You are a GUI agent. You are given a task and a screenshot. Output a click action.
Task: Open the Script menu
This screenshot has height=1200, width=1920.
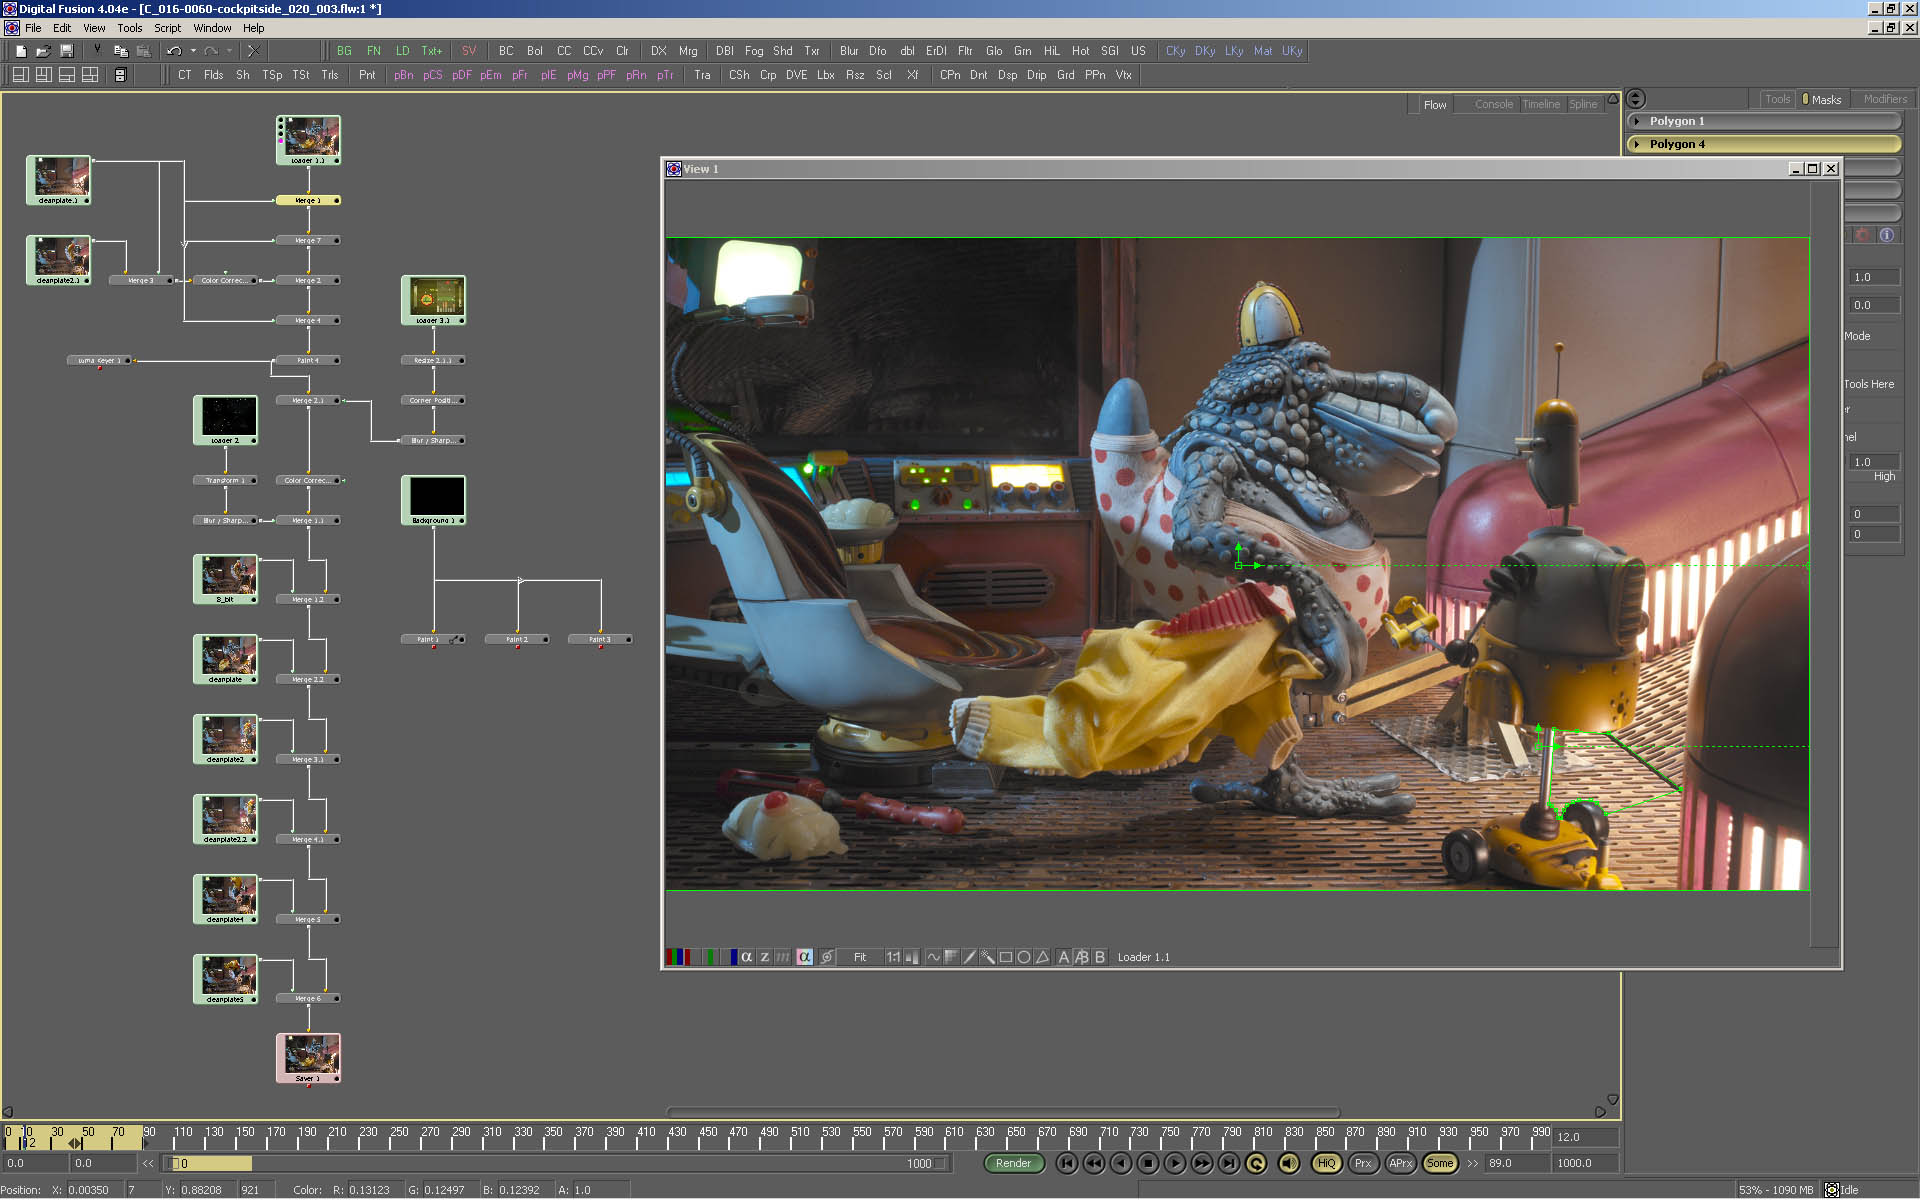[167, 28]
